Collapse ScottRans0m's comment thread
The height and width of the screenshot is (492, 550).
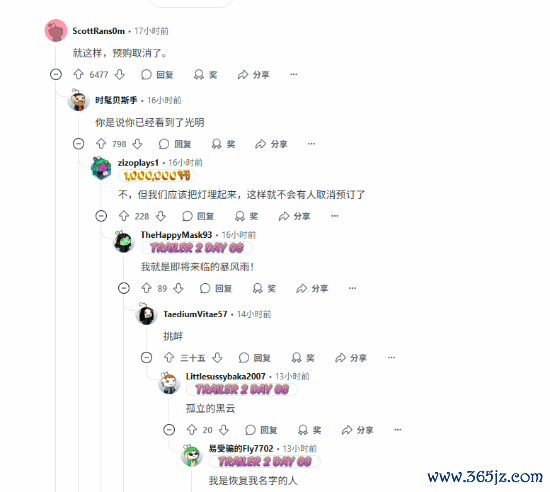pos(56,74)
